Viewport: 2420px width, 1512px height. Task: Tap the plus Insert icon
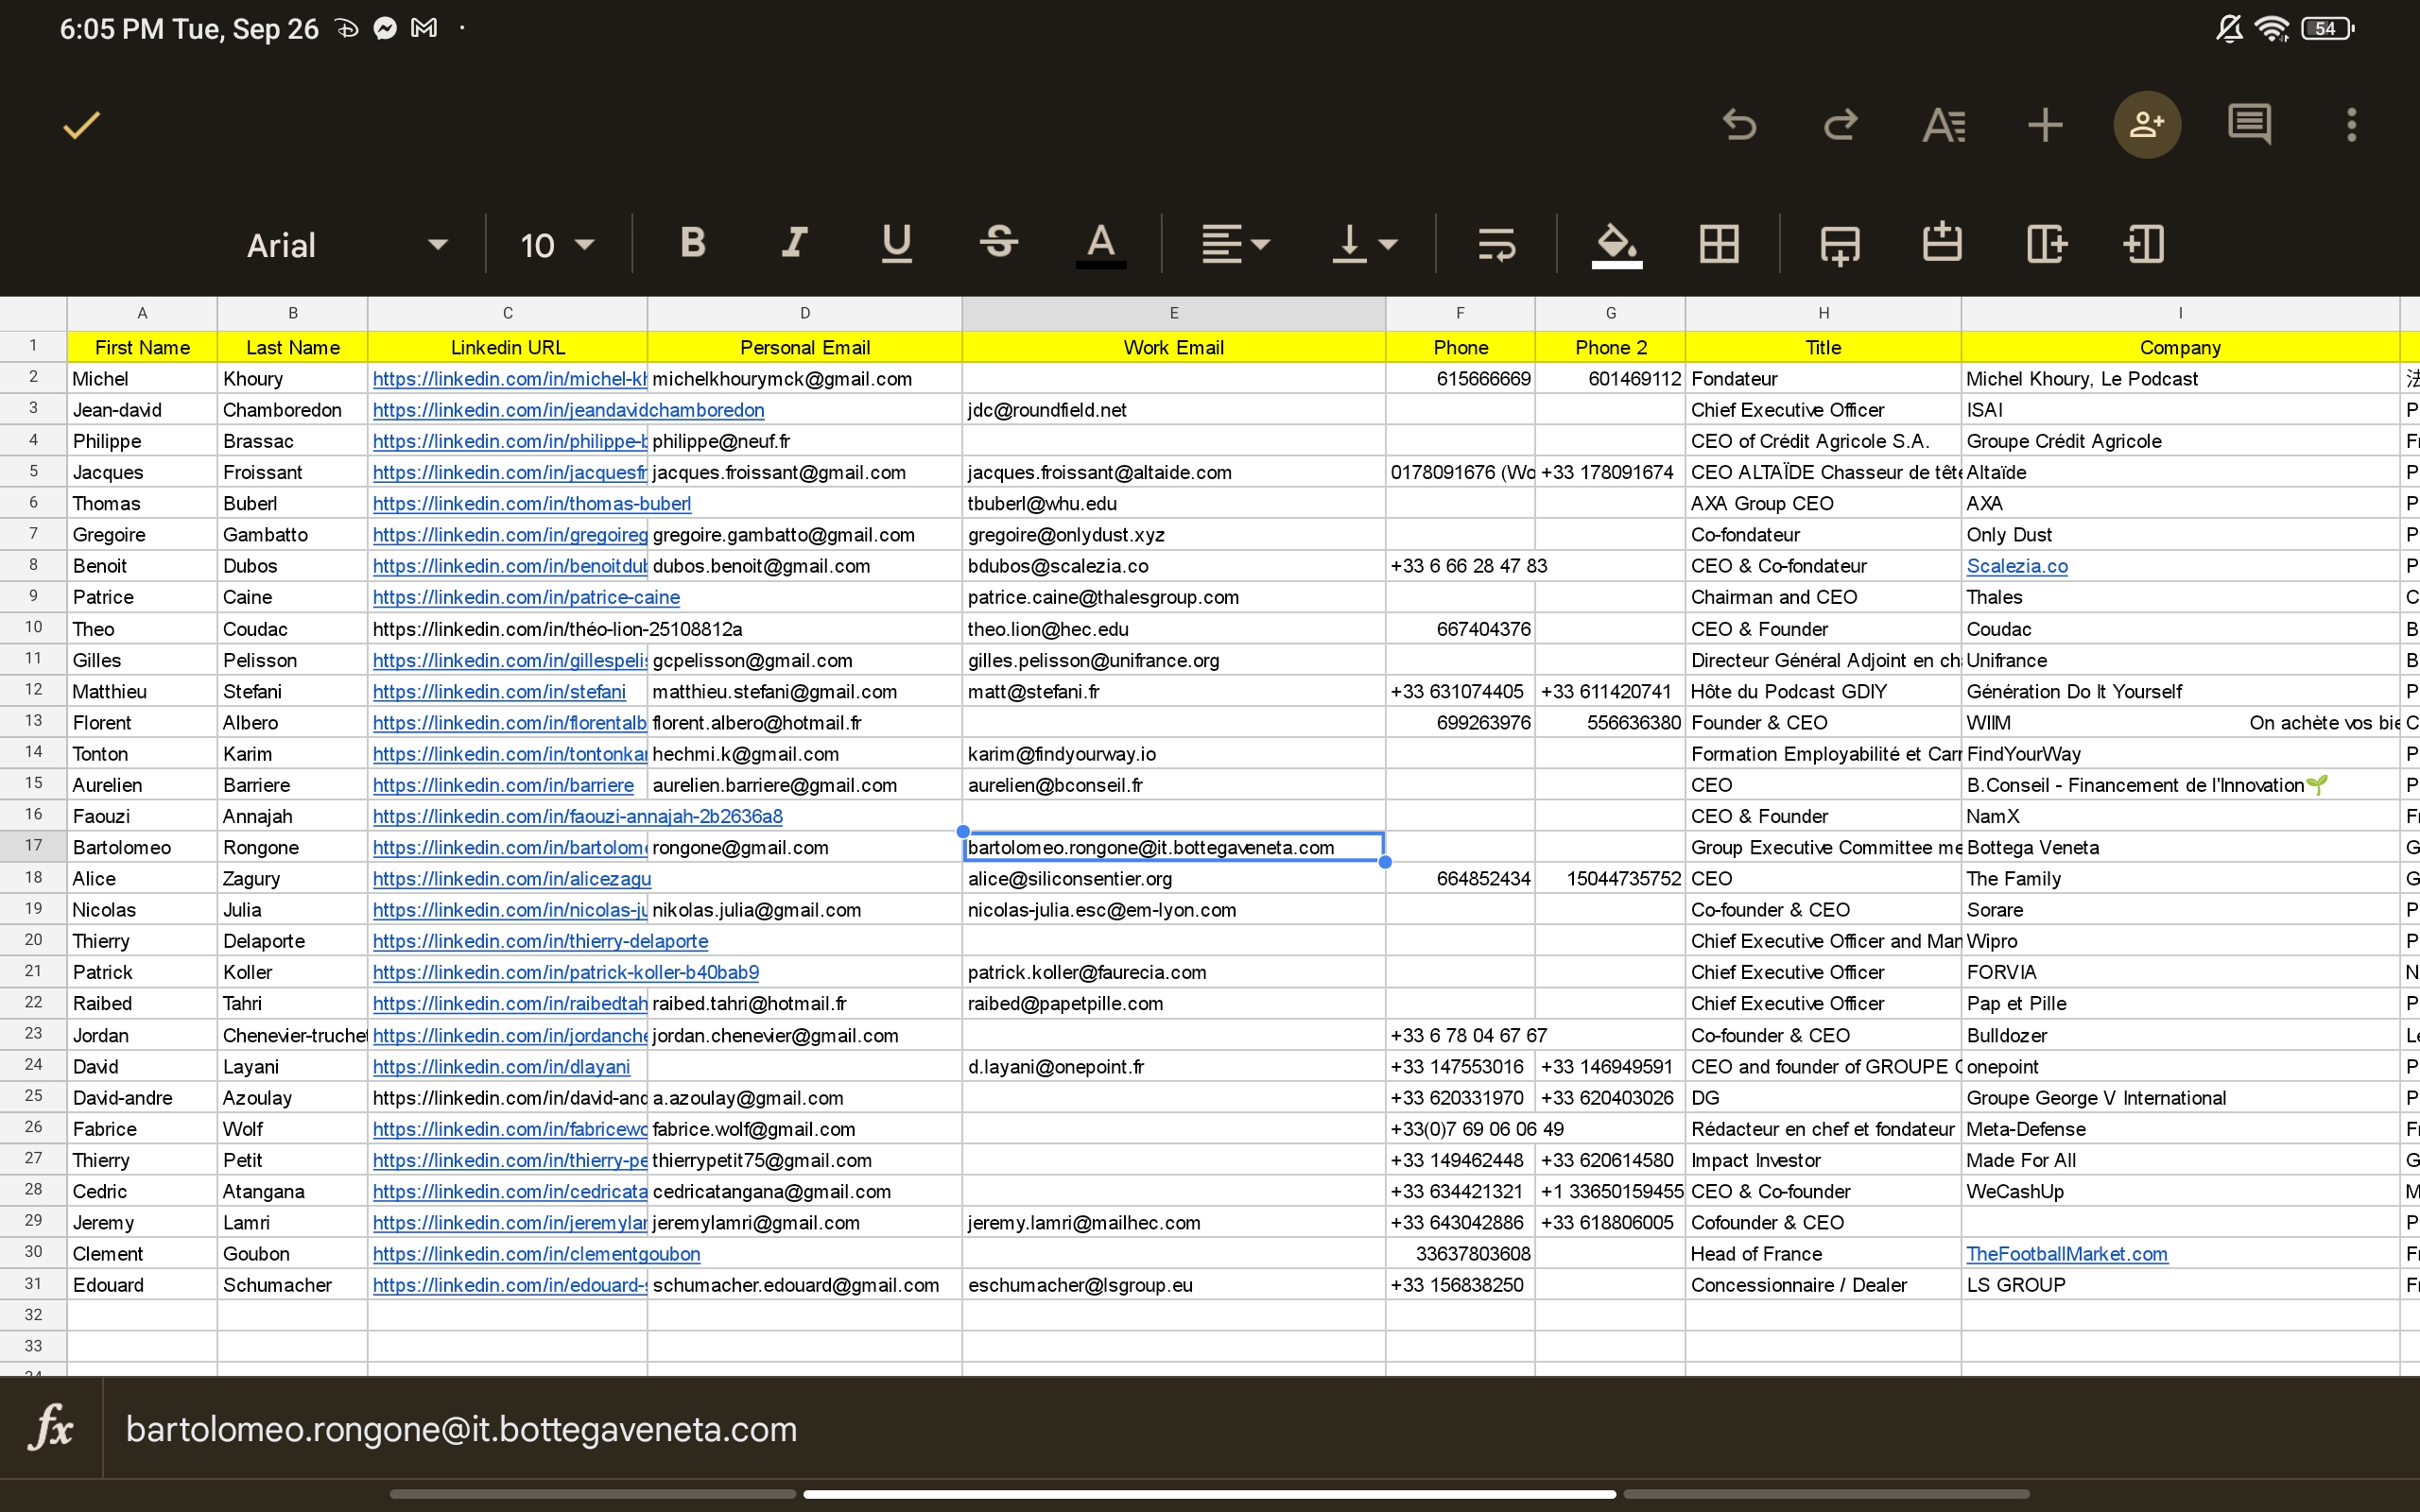(x=2045, y=125)
